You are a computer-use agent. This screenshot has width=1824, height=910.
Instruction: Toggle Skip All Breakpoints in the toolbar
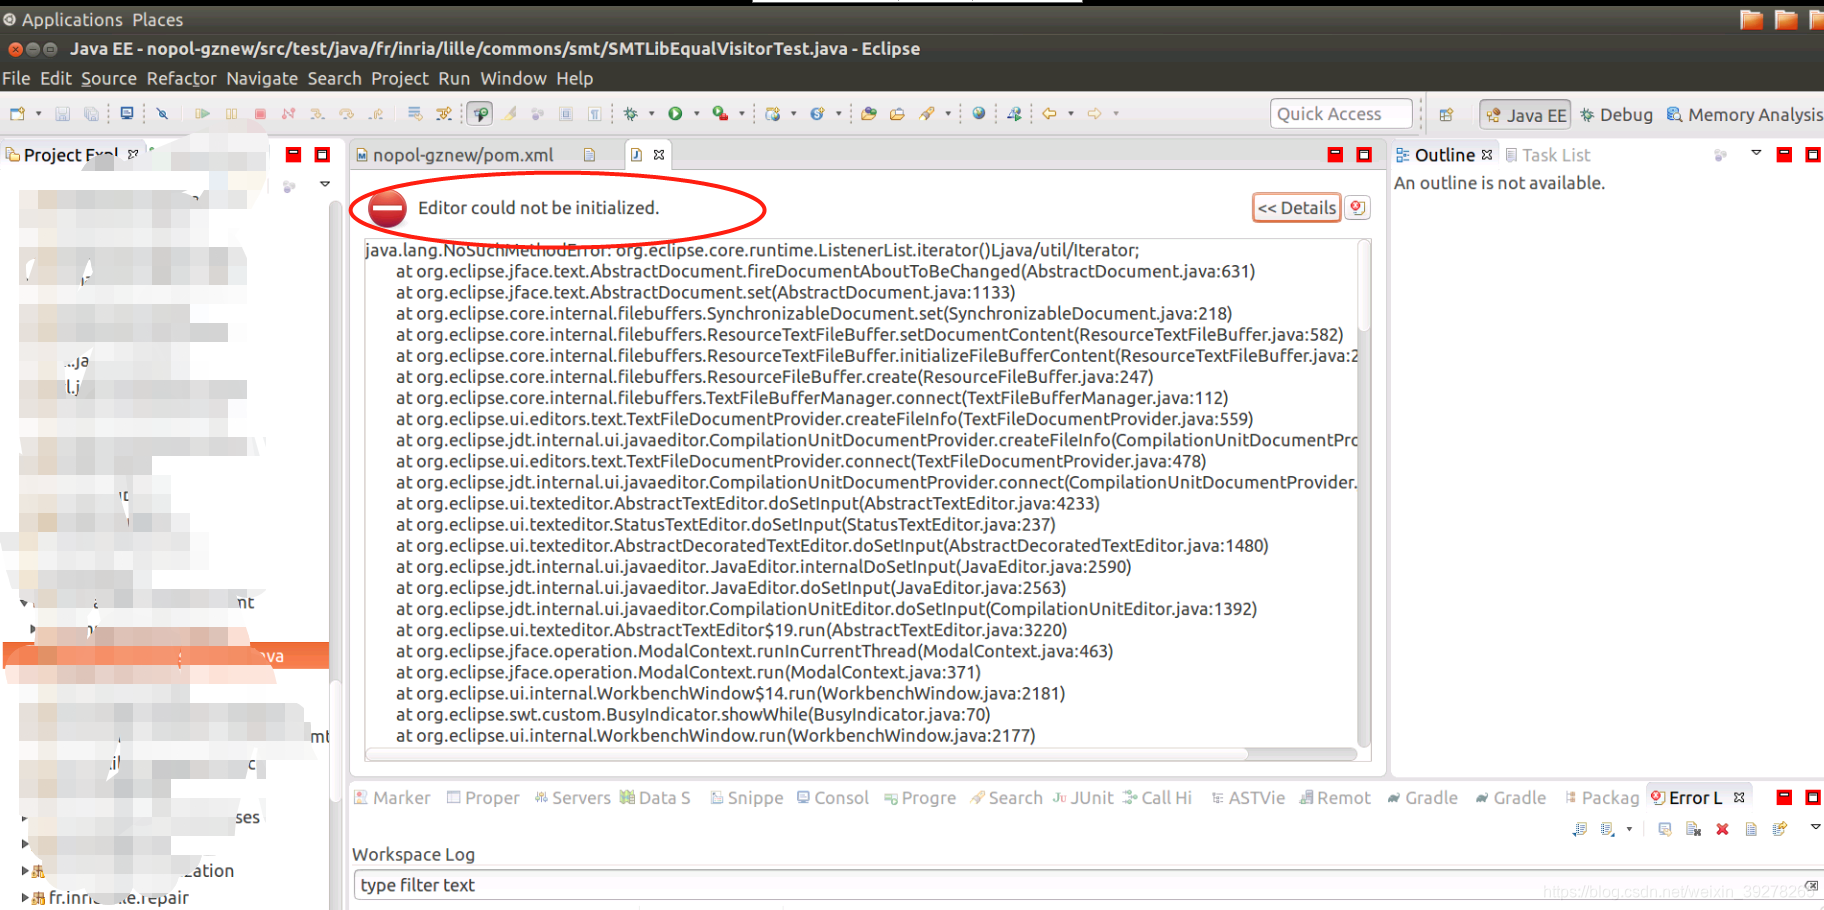click(x=161, y=113)
